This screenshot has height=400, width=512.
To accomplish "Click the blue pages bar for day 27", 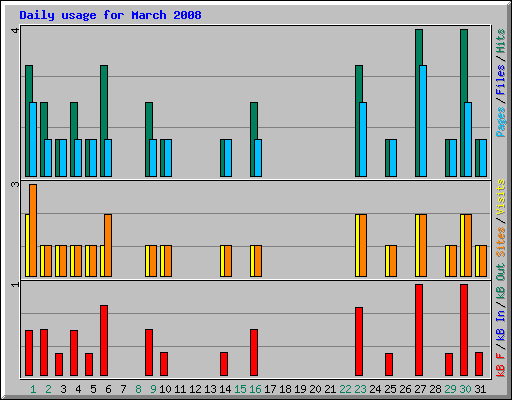I will (423, 121).
